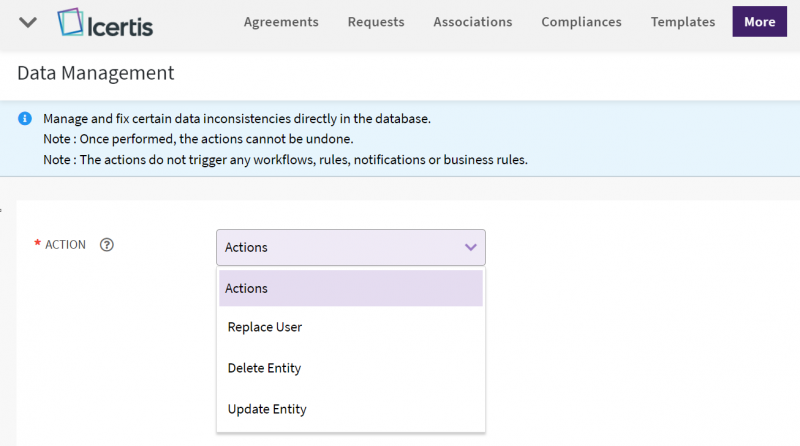Open the Compliances section
The width and height of the screenshot is (800, 446).
581,22
